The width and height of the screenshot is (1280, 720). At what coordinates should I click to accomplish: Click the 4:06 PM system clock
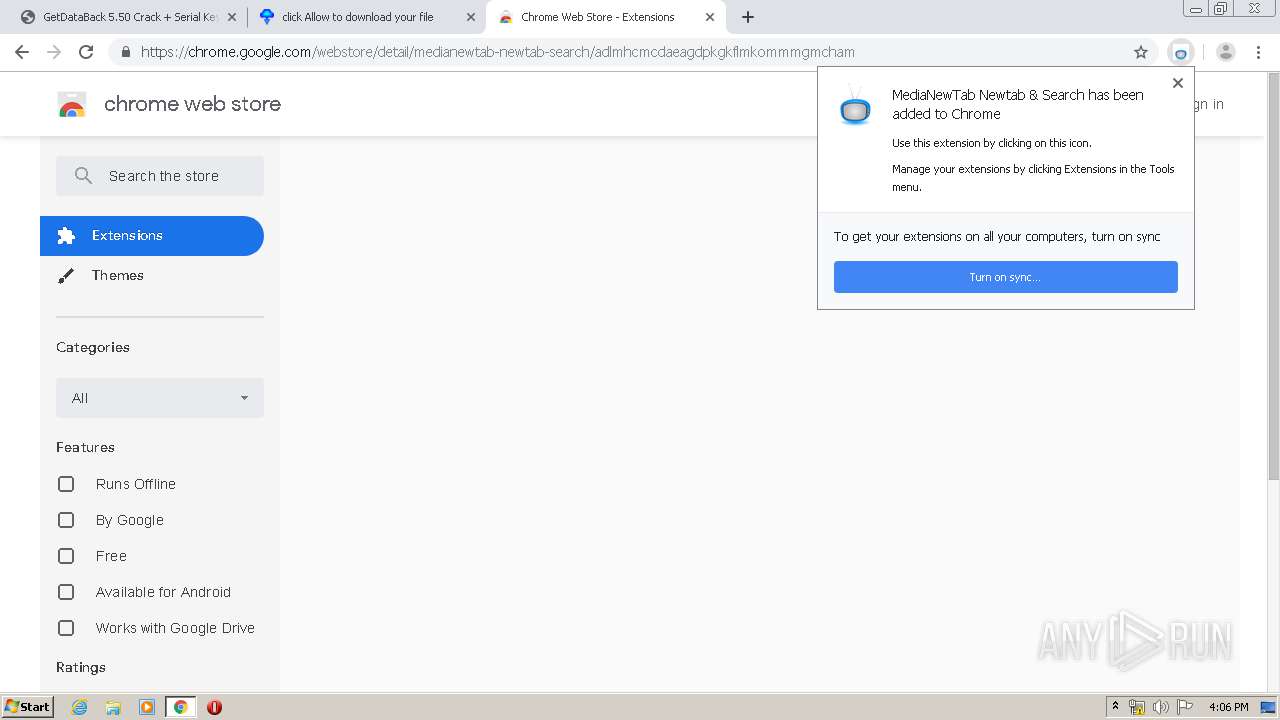1228,707
